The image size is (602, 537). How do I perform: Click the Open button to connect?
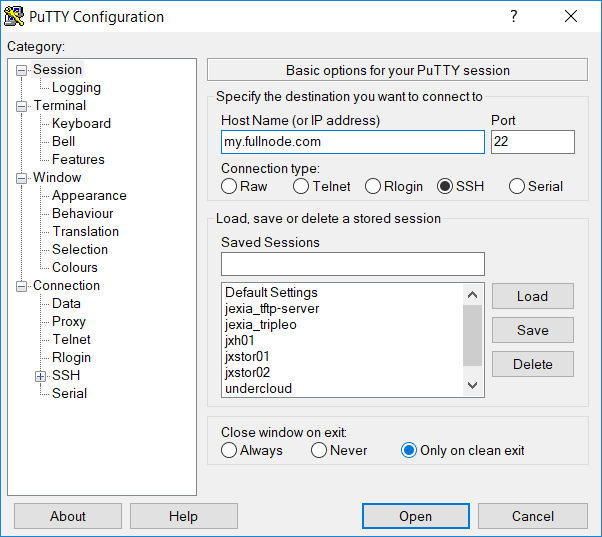click(x=416, y=516)
